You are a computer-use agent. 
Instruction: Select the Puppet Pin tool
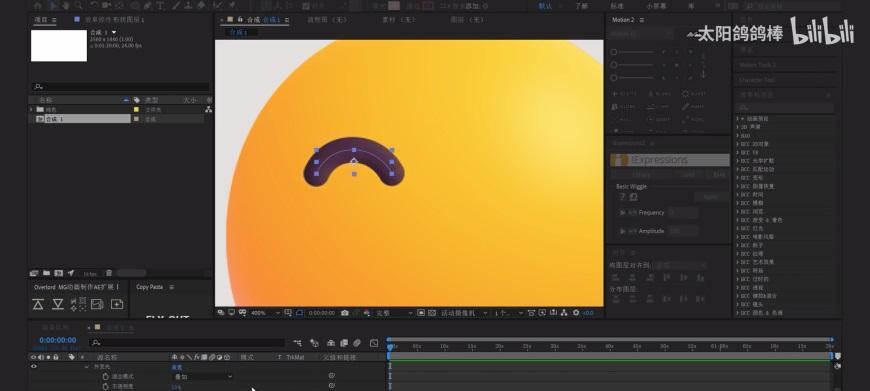pyautogui.click(x=233, y=6)
